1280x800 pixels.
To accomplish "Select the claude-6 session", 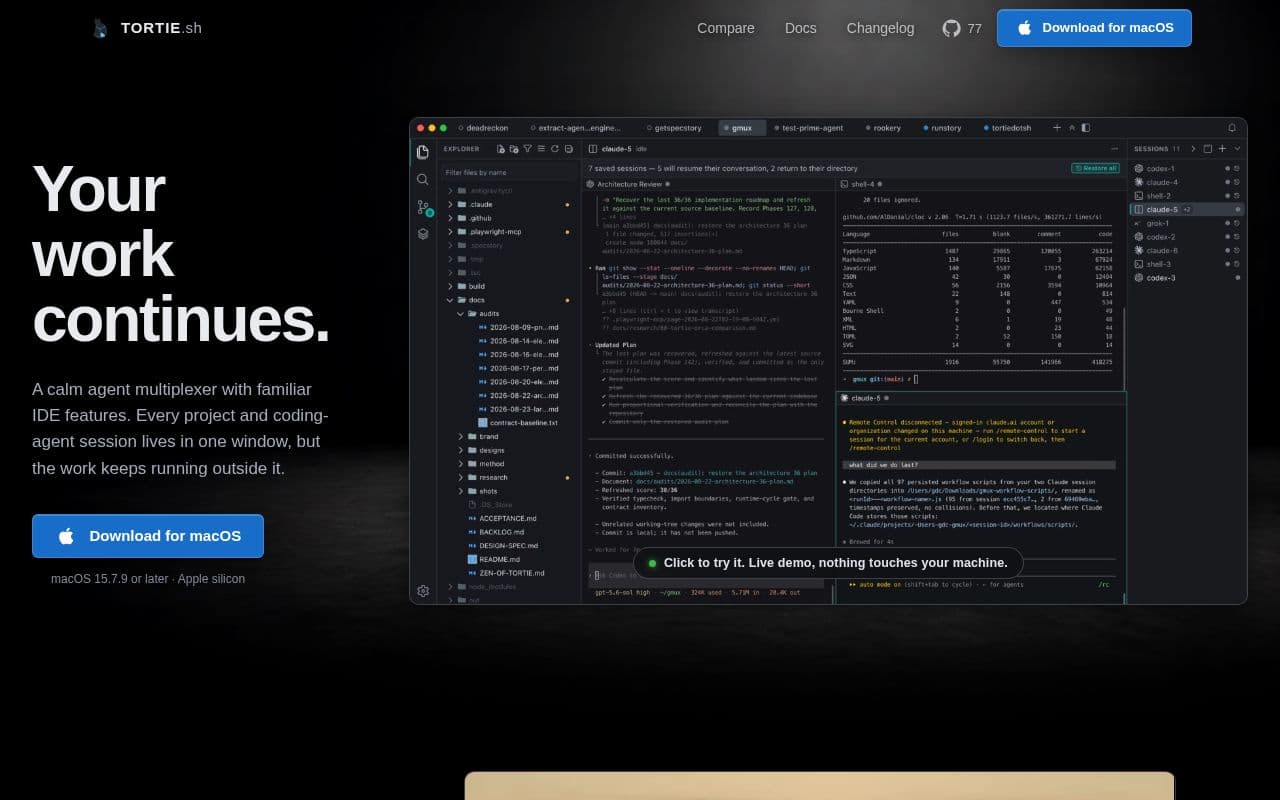I will (1188, 250).
